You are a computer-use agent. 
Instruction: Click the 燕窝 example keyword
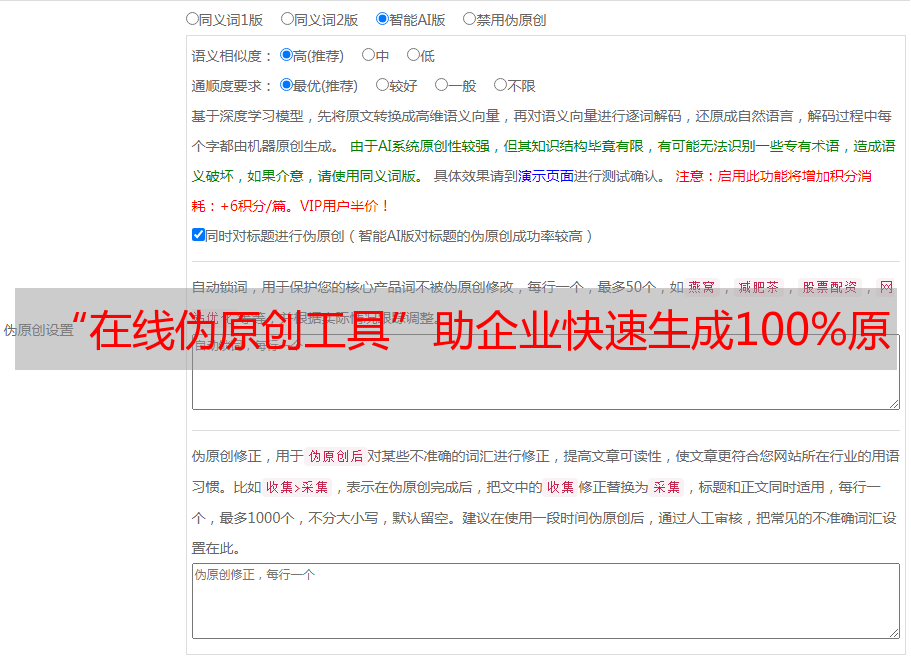(x=701, y=287)
